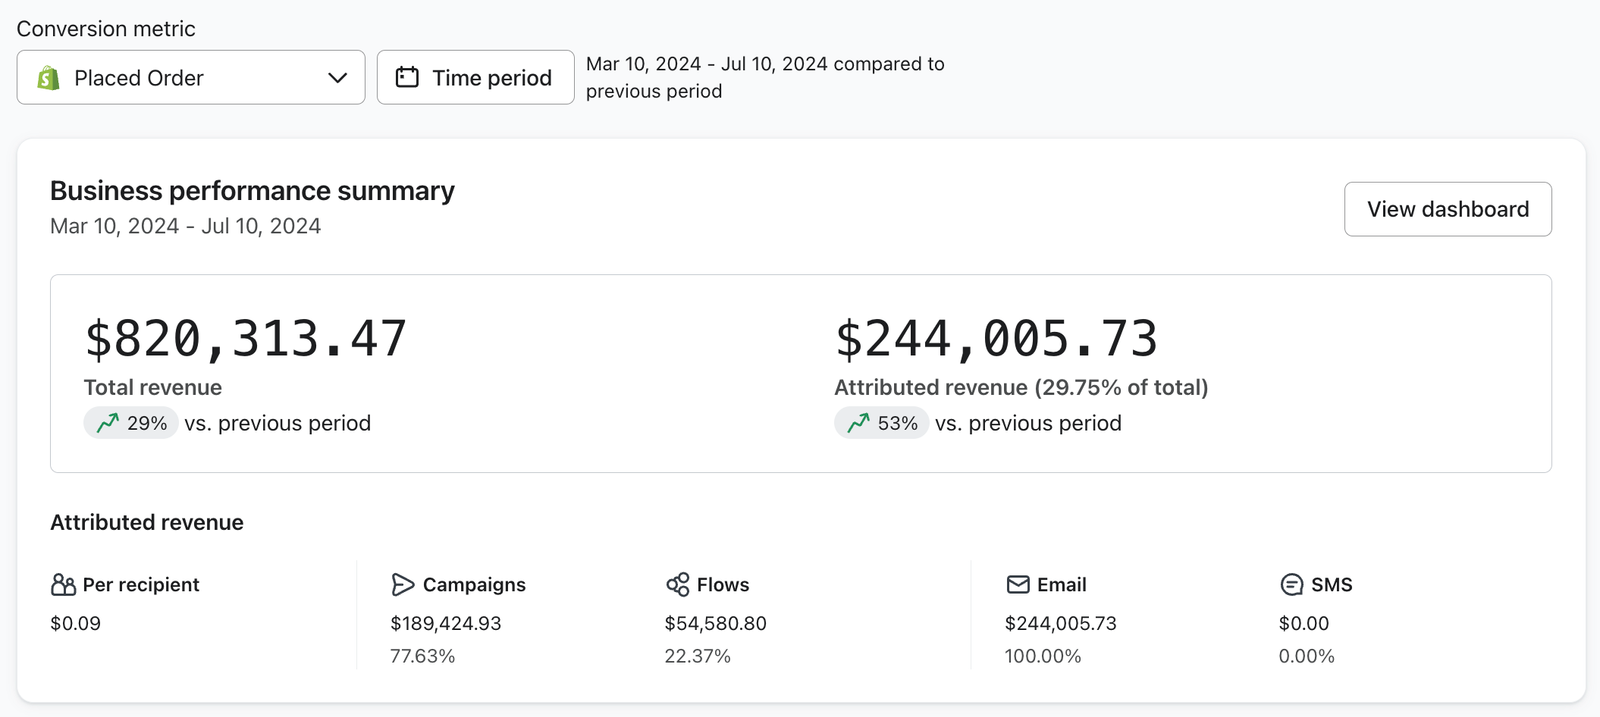Click the SMS chat bubble icon
Viewport: 1600px width, 717px height.
coord(1291,585)
